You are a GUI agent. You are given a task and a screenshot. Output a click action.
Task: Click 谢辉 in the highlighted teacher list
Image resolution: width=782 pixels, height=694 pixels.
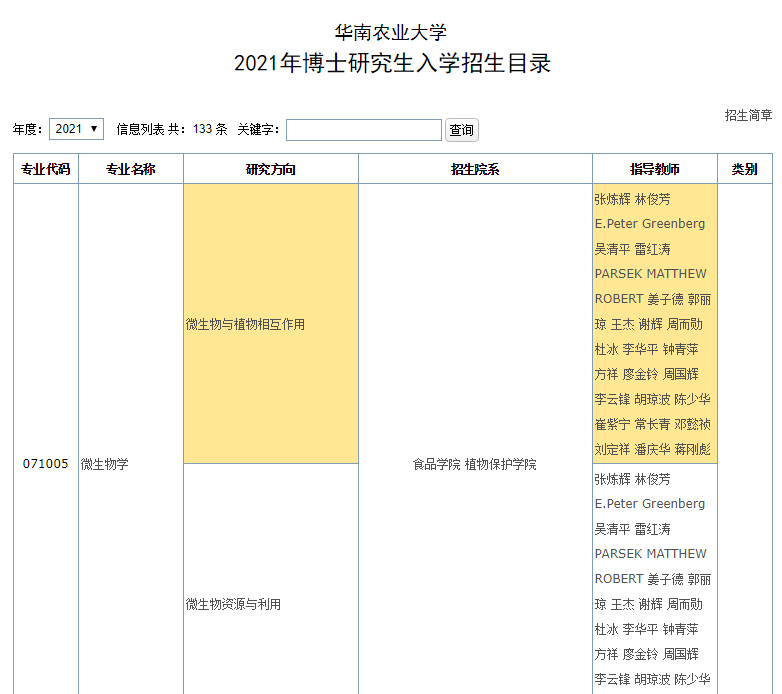[650, 324]
